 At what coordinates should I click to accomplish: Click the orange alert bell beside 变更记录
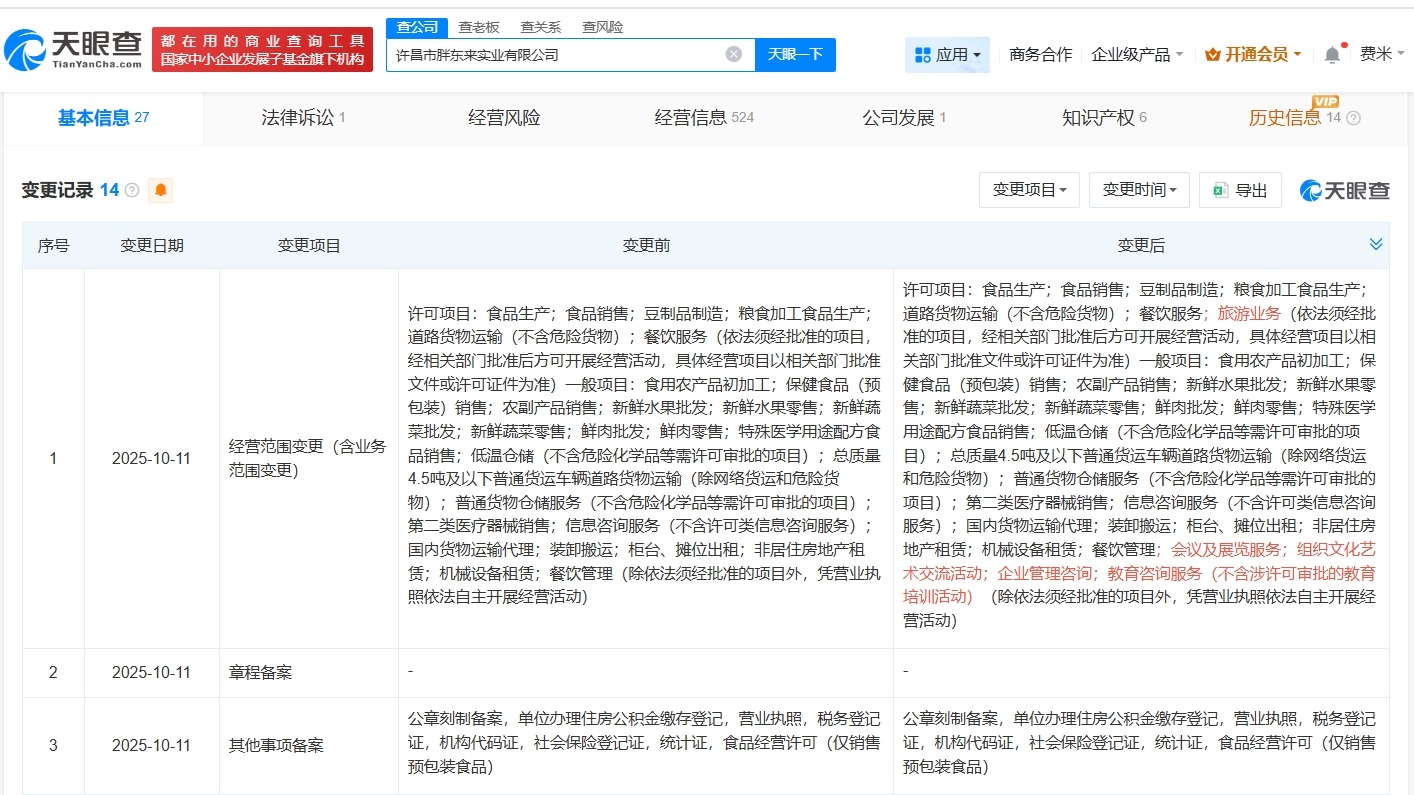161,190
